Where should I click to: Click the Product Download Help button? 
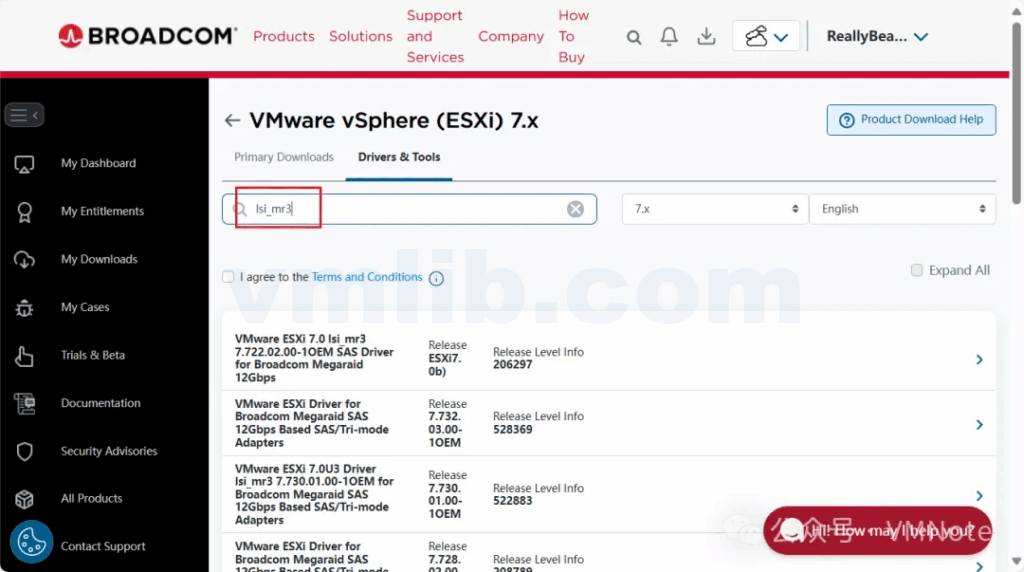(911, 120)
